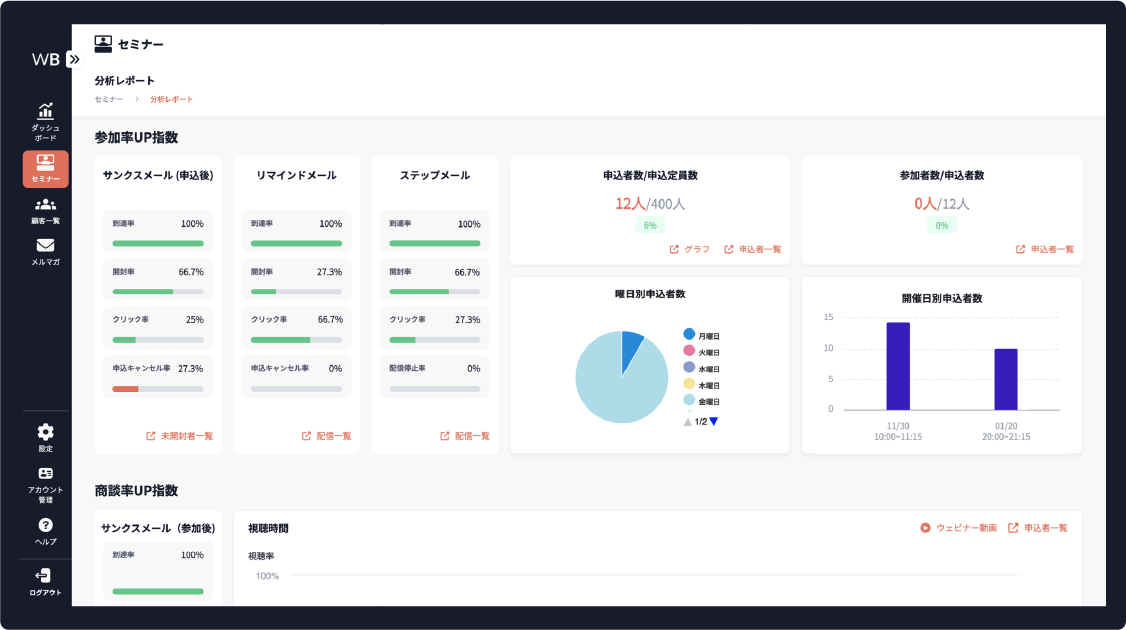
Task: Select the 分析レポート breadcrumb item
Action: tap(171, 100)
